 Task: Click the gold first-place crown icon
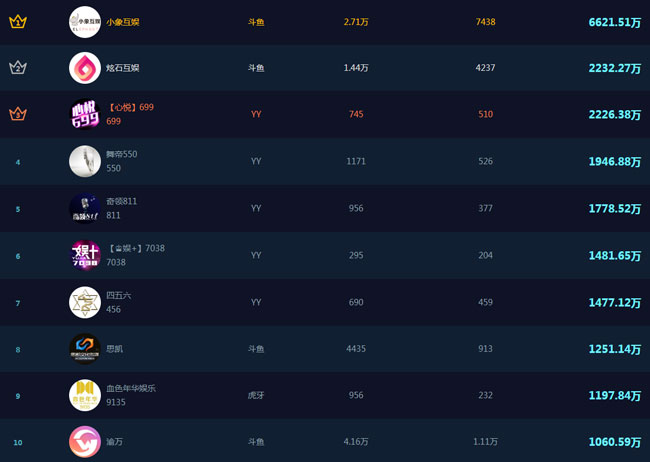[18, 21]
